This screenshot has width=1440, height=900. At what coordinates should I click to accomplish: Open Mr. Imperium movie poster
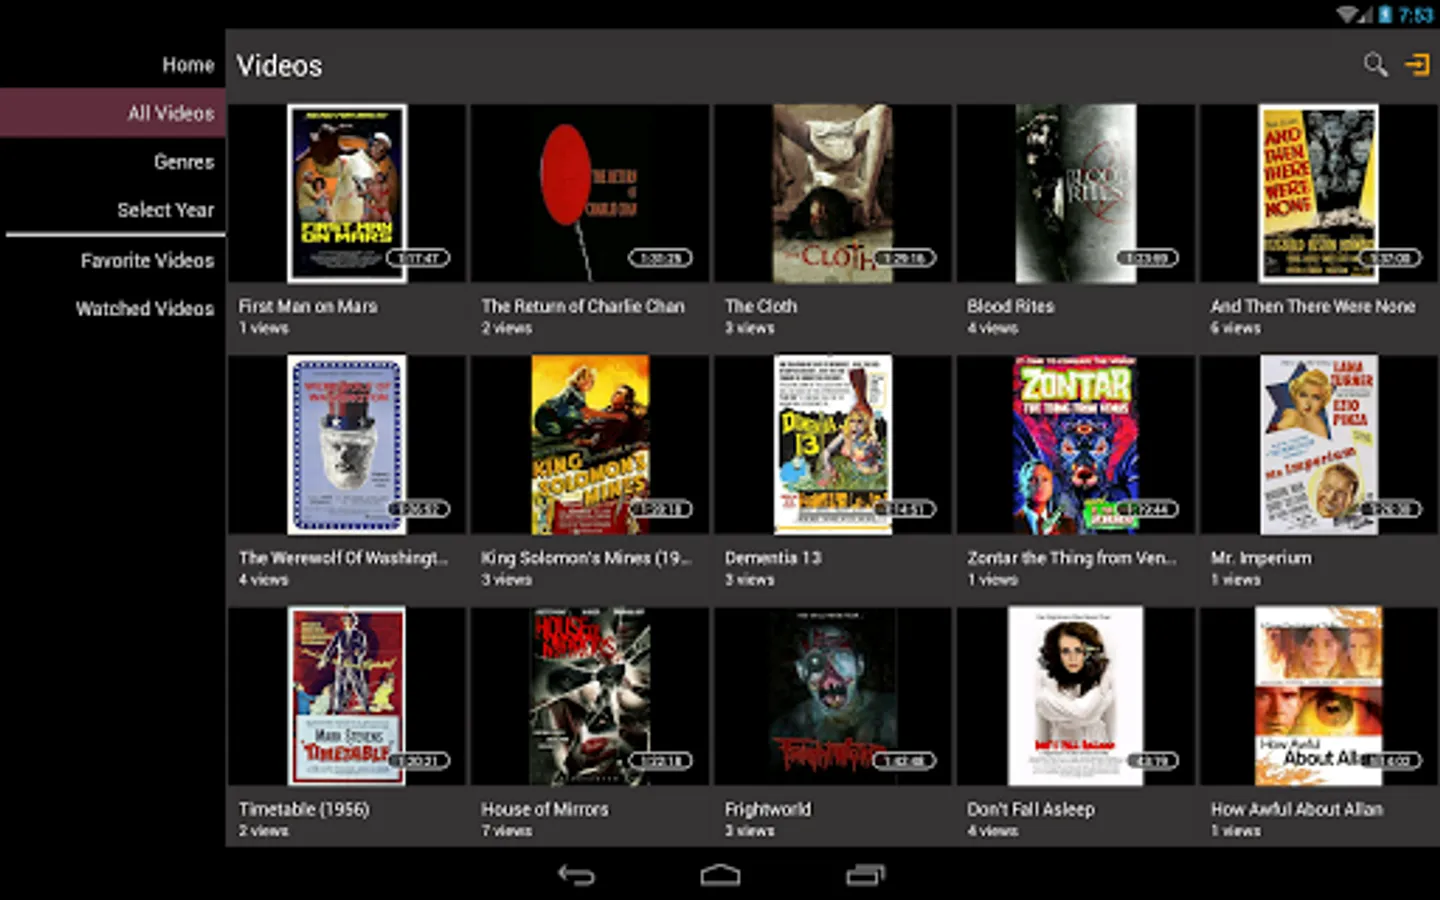[1318, 444]
